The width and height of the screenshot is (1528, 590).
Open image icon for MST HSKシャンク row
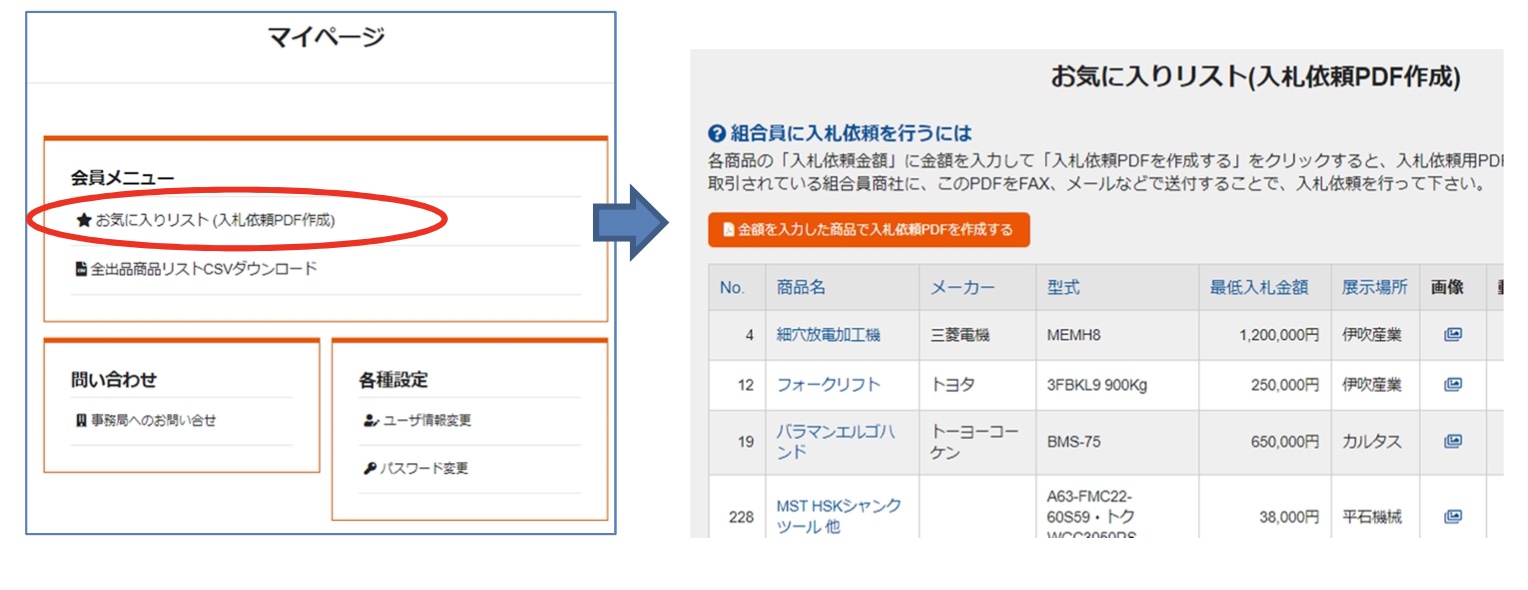(1453, 517)
